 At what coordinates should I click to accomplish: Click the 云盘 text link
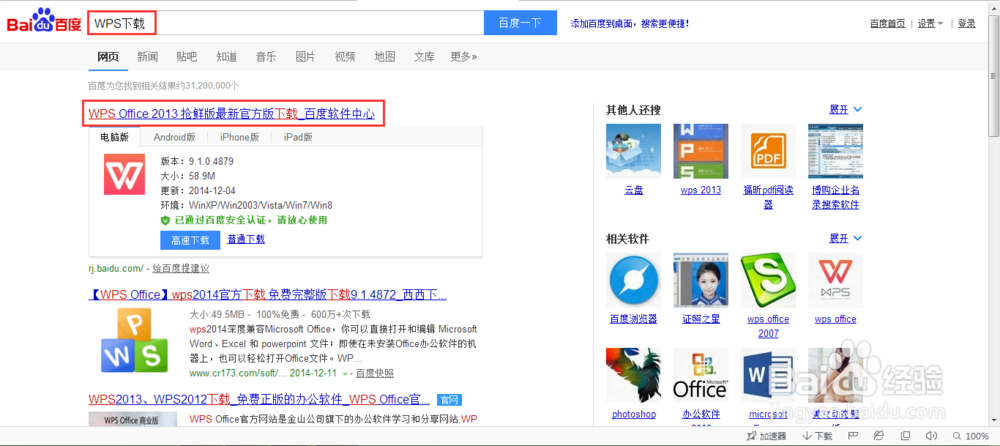[x=633, y=190]
